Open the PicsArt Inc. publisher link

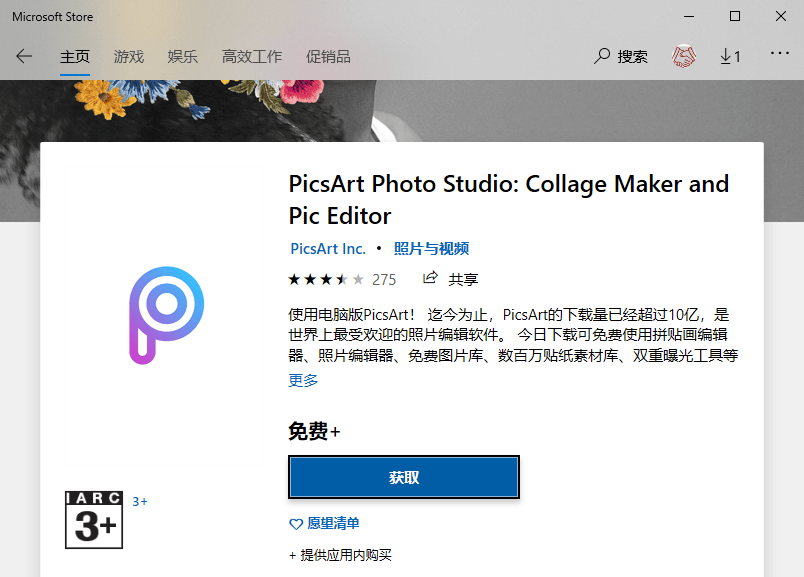[x=328, y=249]
